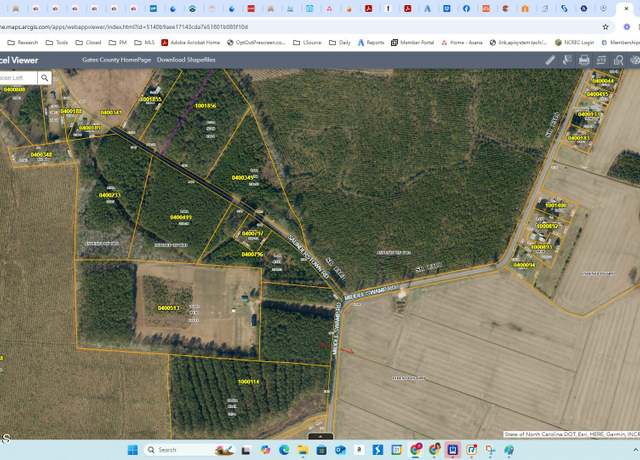Open Gates County HomePage link
The height and width of the screenshot is (460, 640).
coord(116,60)
